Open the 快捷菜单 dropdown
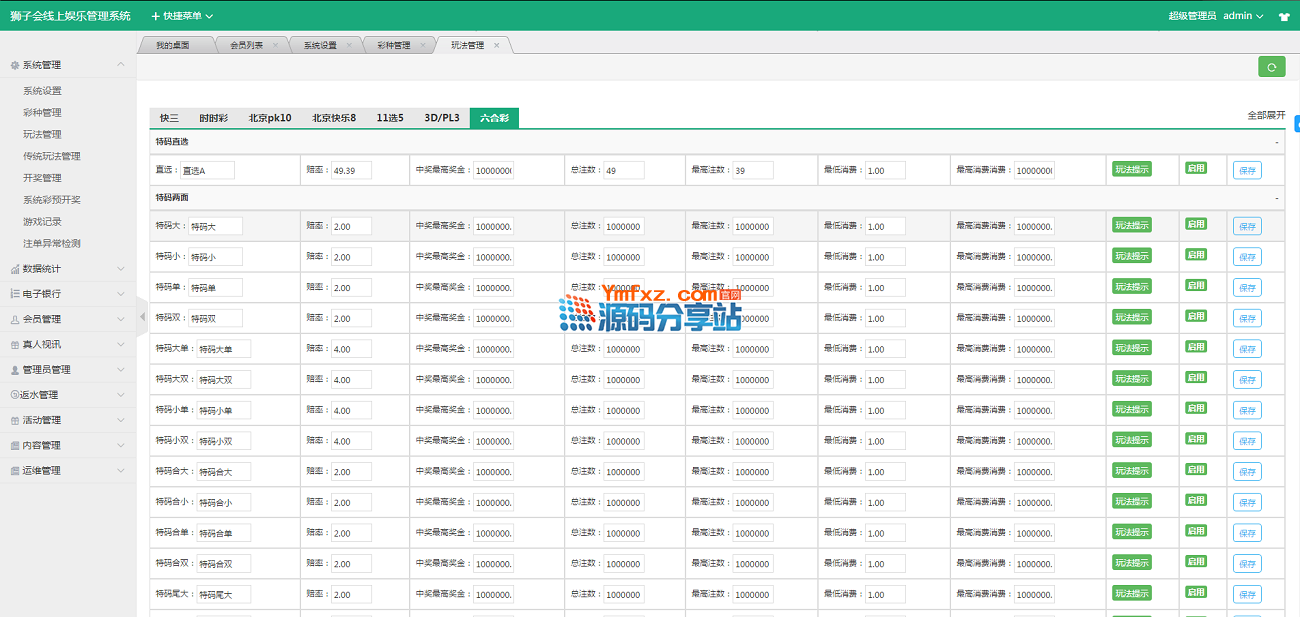The height and width of the screenshot is (617, 1300). (182, 16)
